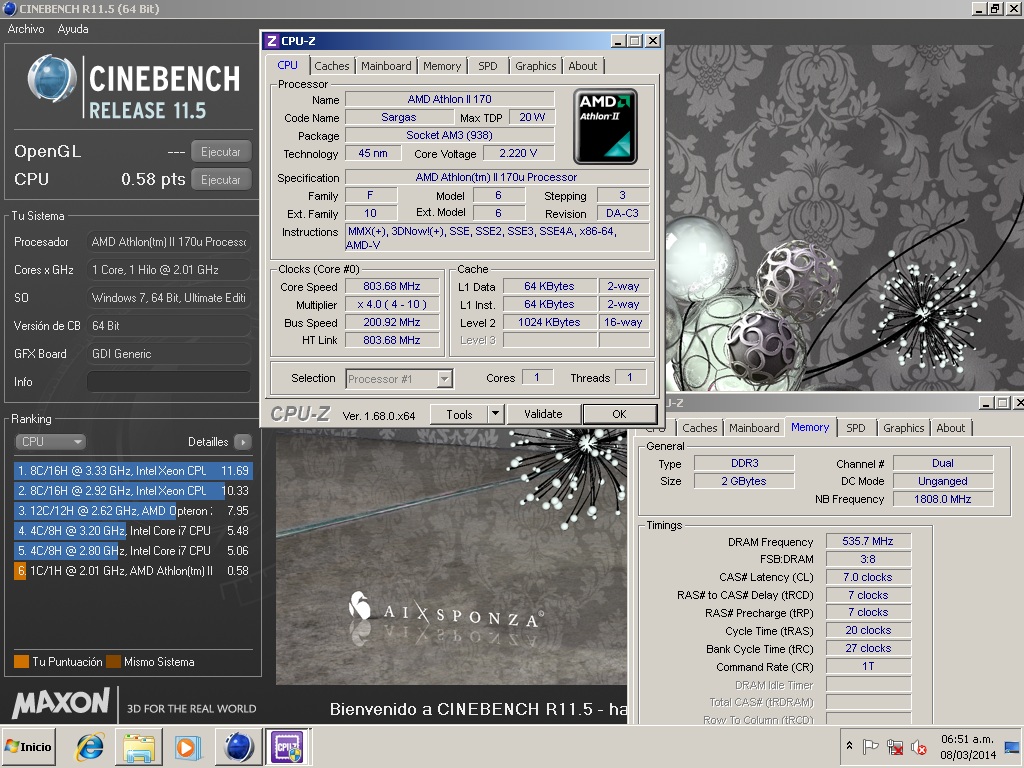The height and width of the screenshot is (768, 1024).
Task: Switch to SPD tab in front CPU-Z
Action: pos(488,66)
